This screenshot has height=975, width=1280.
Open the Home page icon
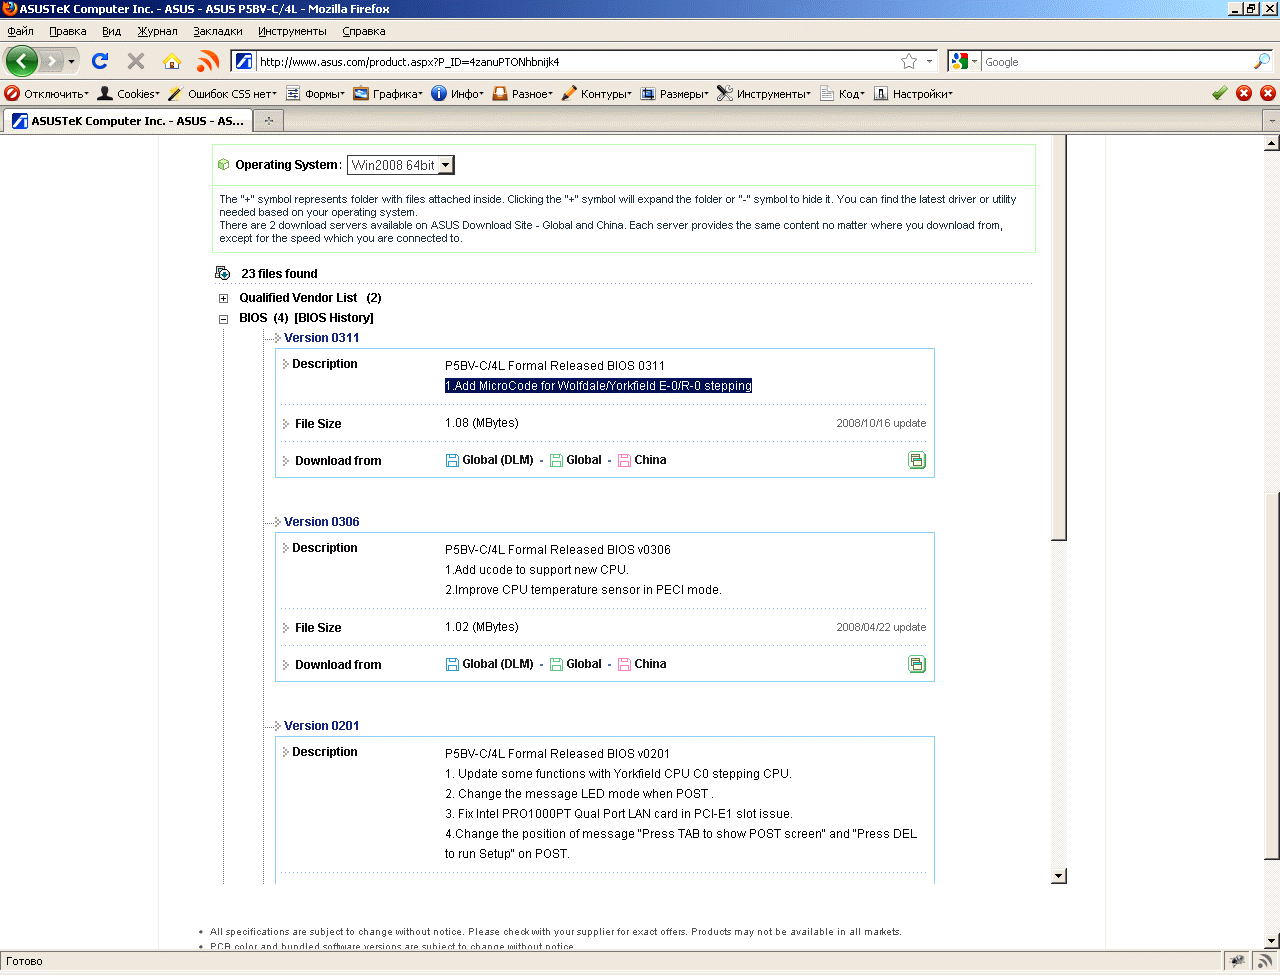(172, 61)
